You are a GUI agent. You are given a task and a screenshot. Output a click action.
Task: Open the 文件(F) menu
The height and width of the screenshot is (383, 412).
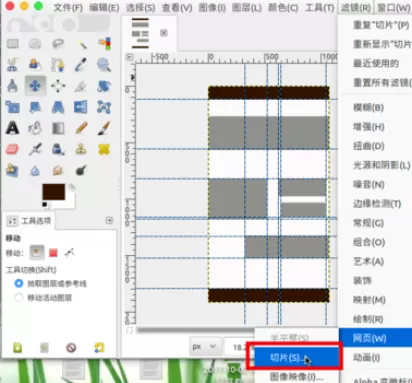[x=68, y=7]
